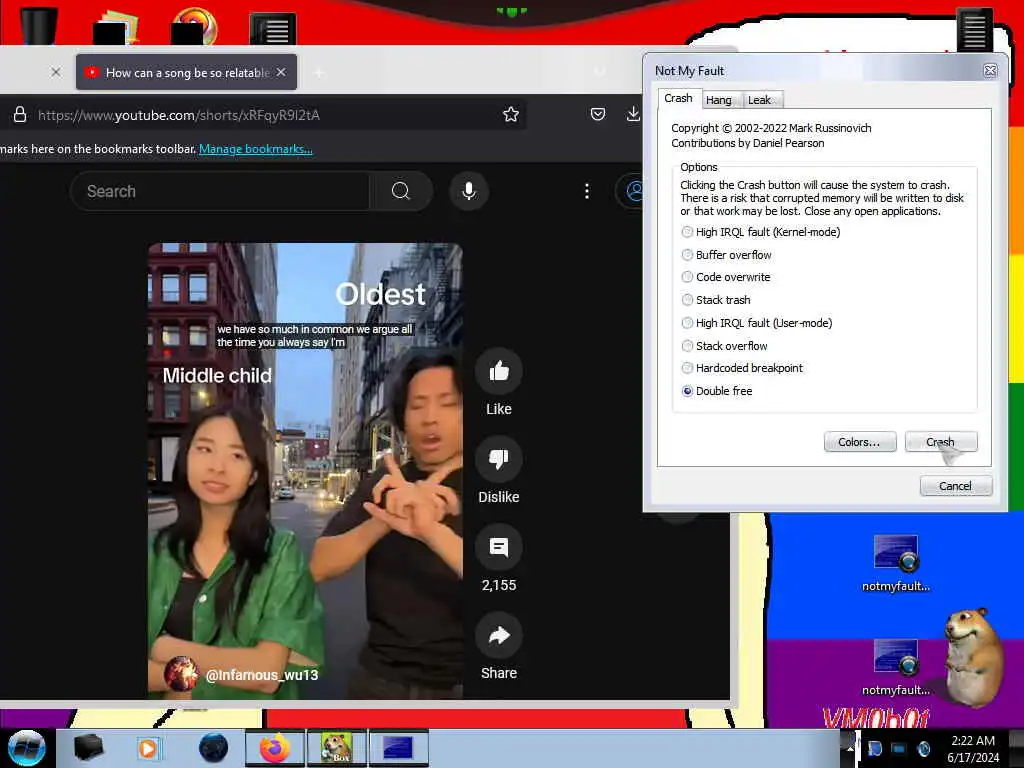1024x768 pixels.
Task: Bookmark page with the star icon
Action: click(x=511, y=114)
